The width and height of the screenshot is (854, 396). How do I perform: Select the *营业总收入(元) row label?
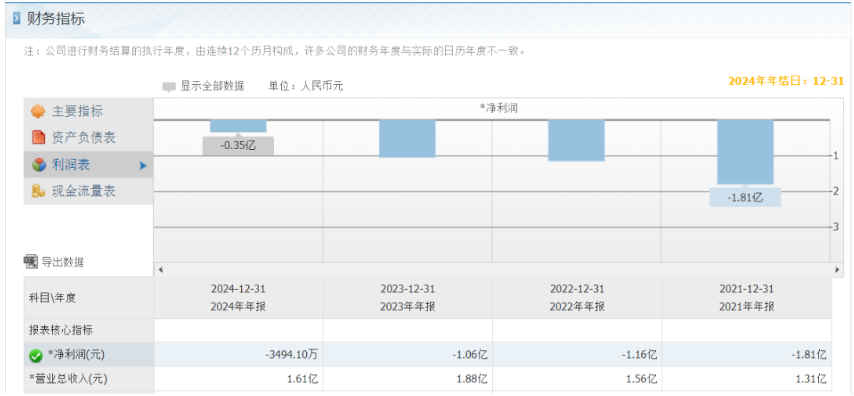pyautogui.click(x=89, y=379)
